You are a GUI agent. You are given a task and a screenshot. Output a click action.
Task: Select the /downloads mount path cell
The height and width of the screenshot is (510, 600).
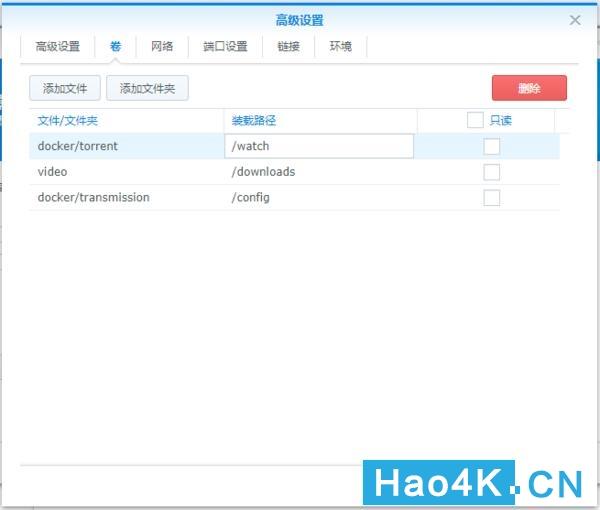click(x=320, y=172)
